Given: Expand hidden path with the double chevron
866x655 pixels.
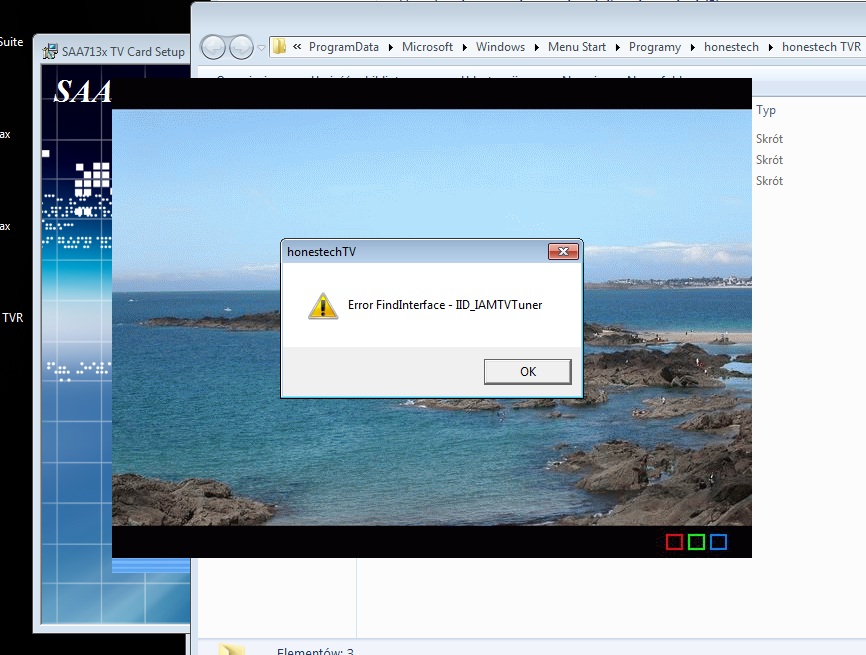Looking at the screenshot, I should coord(297,47).
